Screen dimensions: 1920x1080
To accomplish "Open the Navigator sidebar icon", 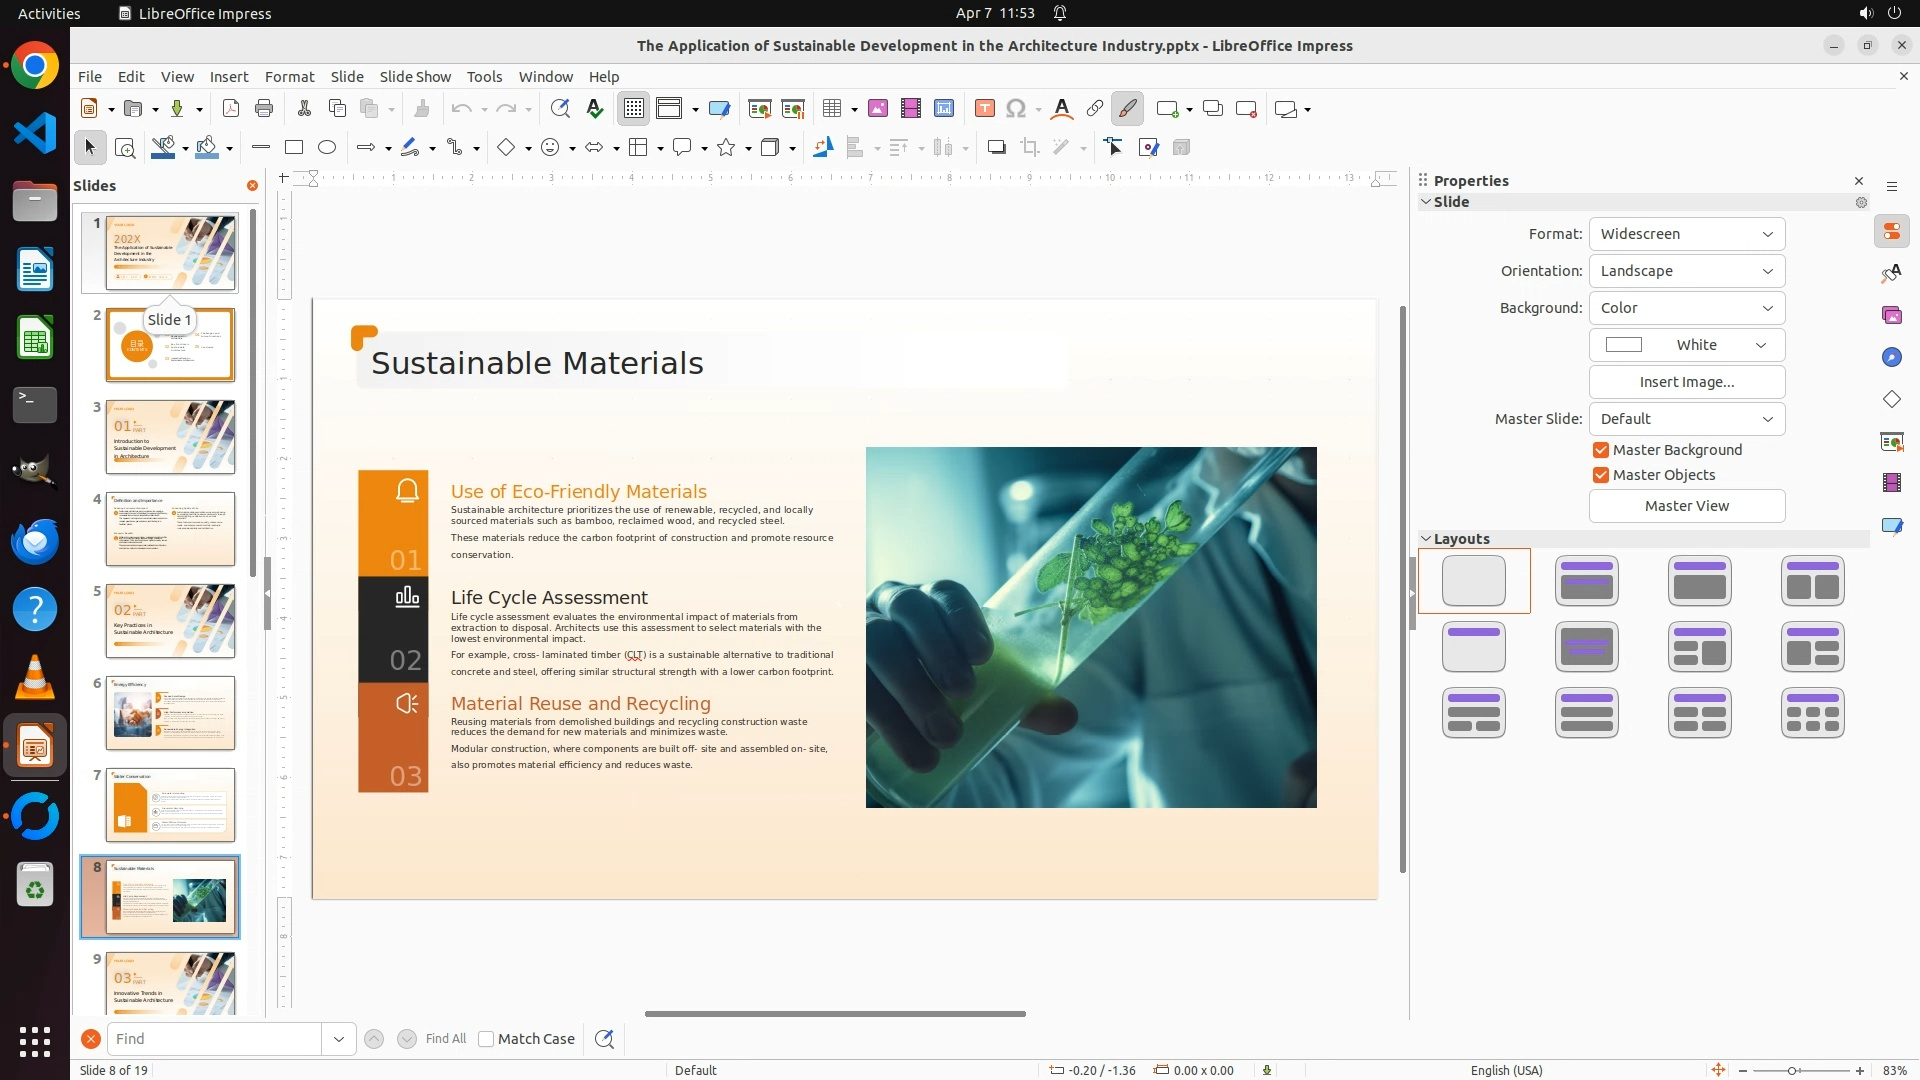I will [1892, 358].
